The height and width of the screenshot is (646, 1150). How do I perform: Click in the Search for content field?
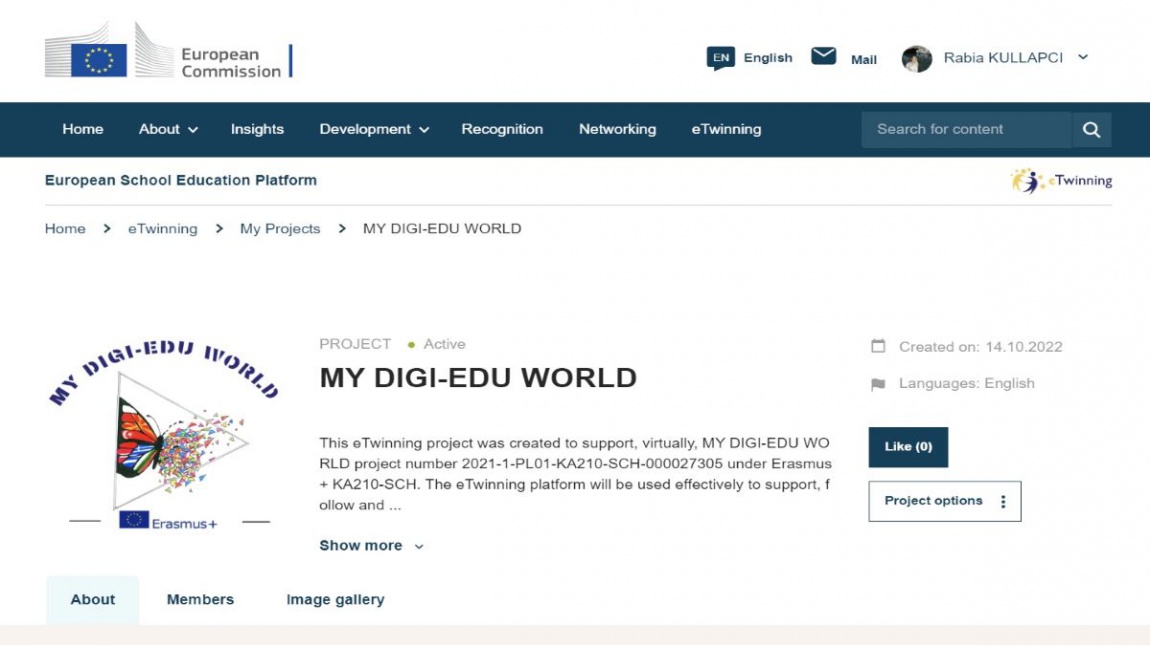click(x=965, y=129)
